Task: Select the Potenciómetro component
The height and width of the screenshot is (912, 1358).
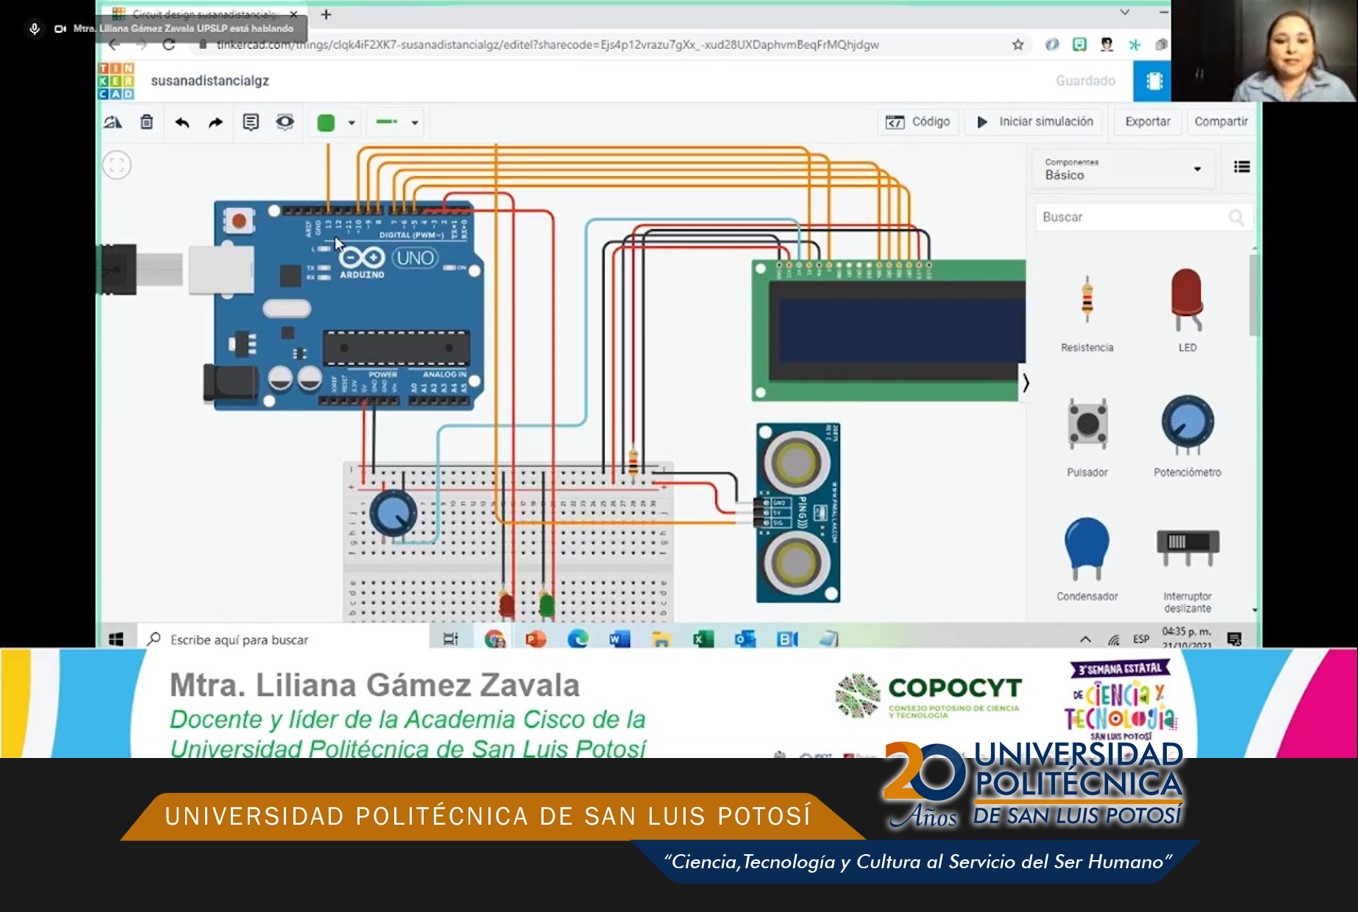Action: (1187, 435)
